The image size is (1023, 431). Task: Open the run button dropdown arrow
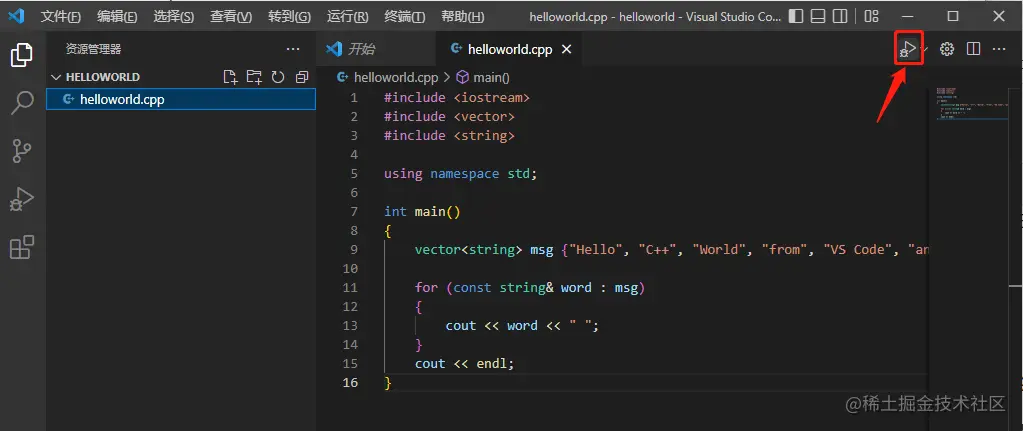click(925, 49)
